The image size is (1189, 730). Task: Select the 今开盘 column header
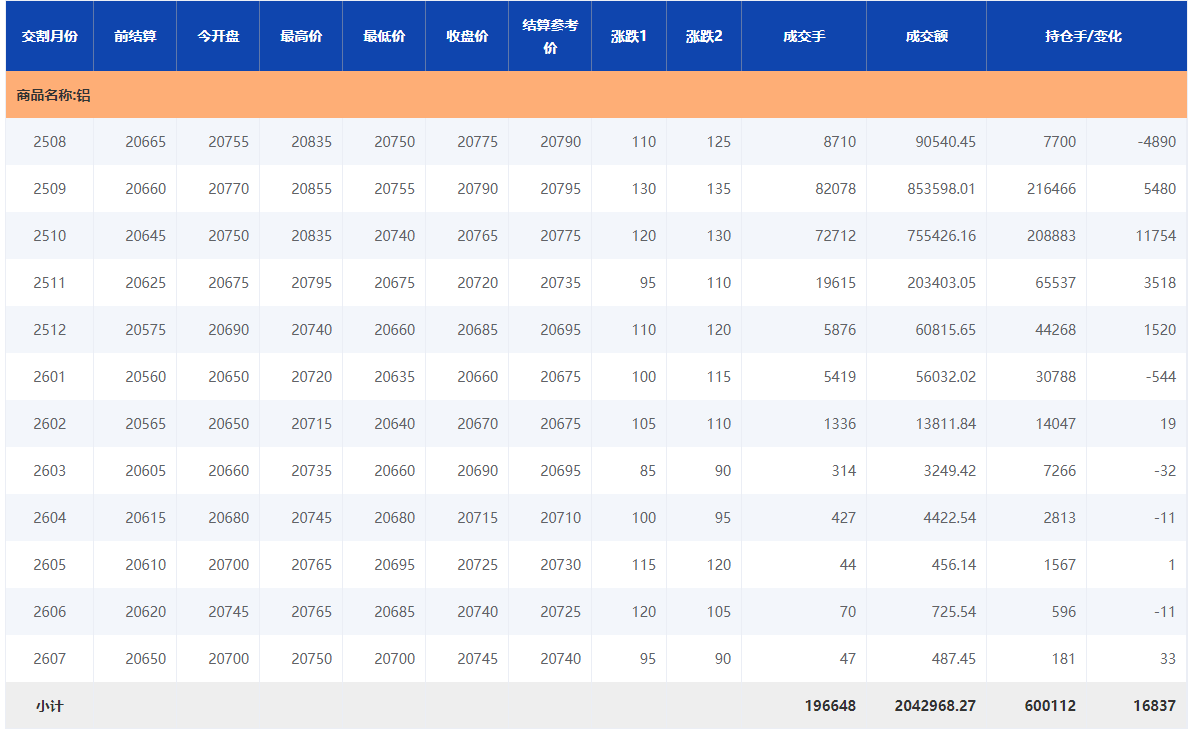[218, 36]
